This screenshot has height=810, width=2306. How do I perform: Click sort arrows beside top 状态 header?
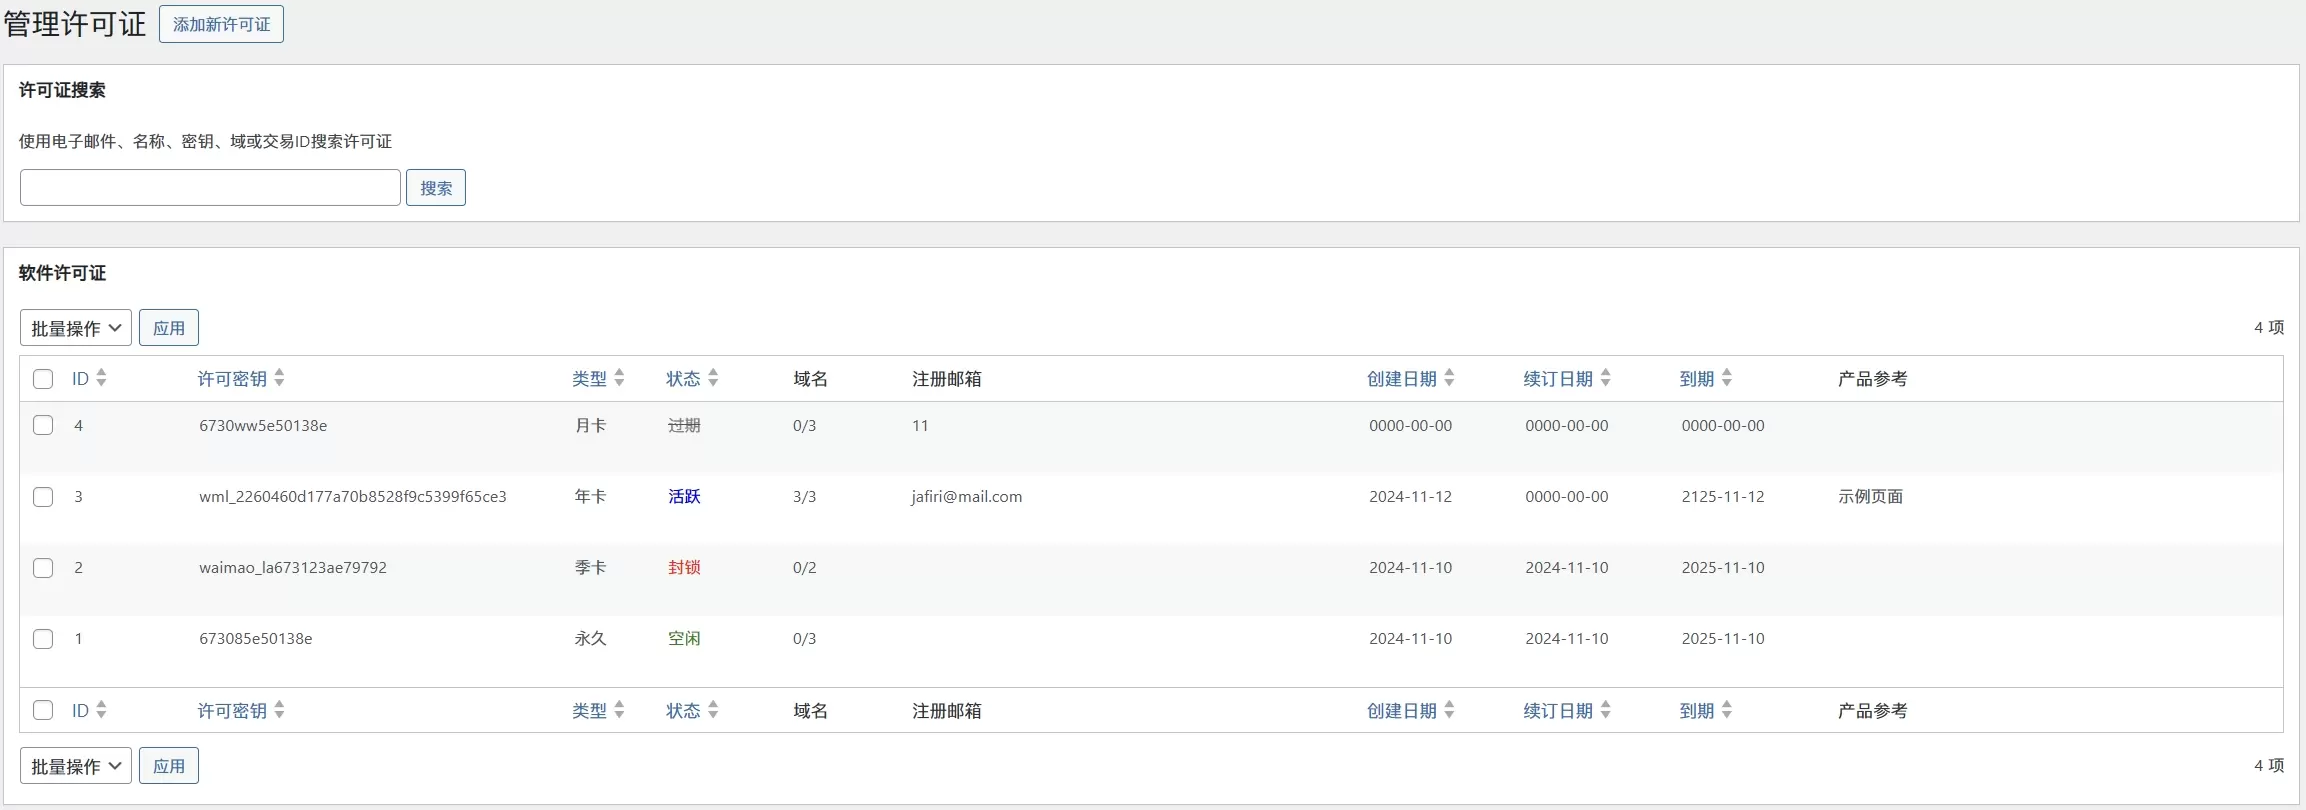713,378
